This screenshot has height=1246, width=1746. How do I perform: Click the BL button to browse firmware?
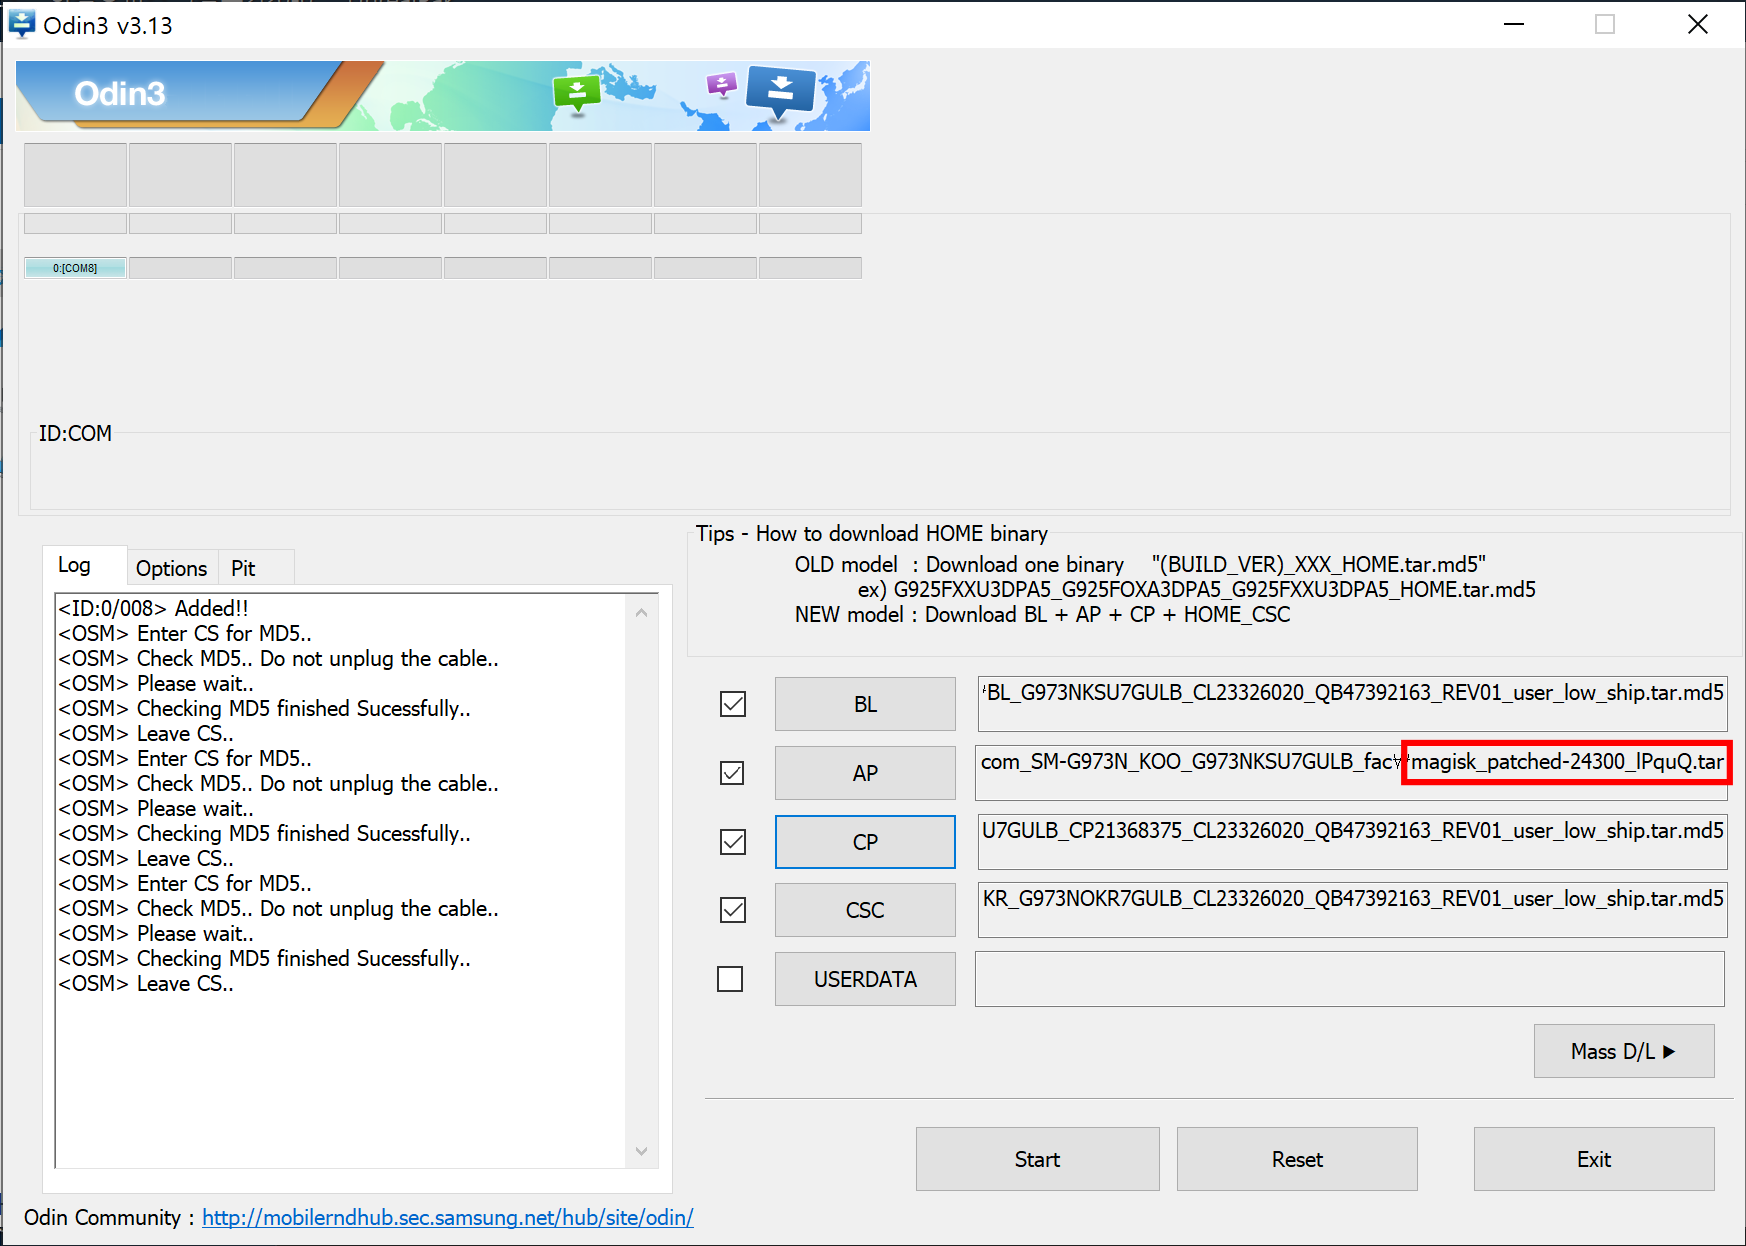pyautogui.click(x=865, y=704)
